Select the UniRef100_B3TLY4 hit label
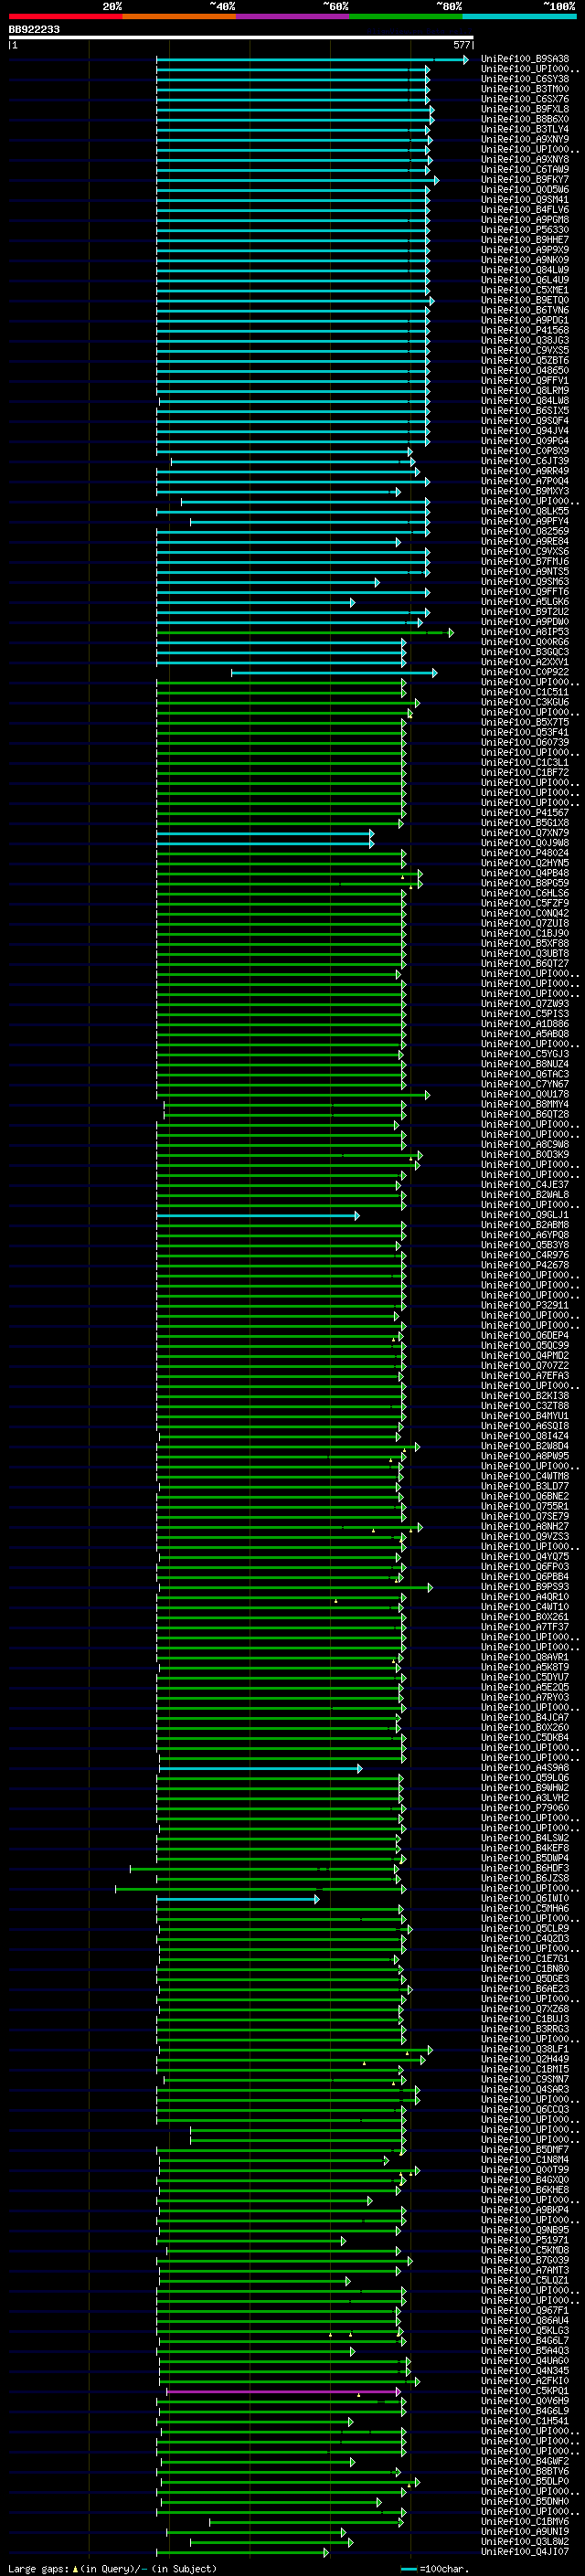This screenshot has width=585, height=2576. coord(525,129)
